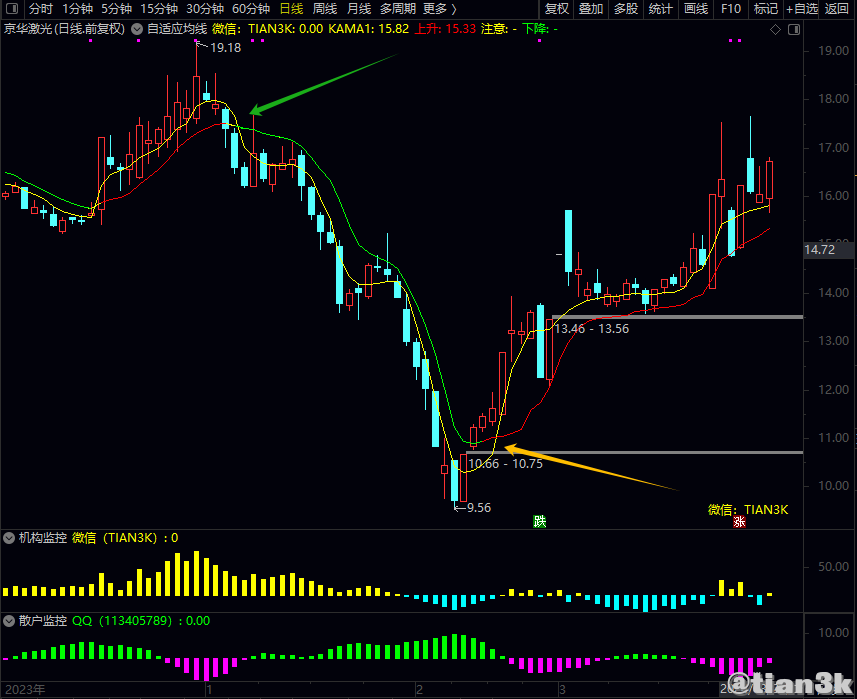Activate the 画线 drawing tools
This screenshot has height=699, width=857.
click(x=696, y=9)
